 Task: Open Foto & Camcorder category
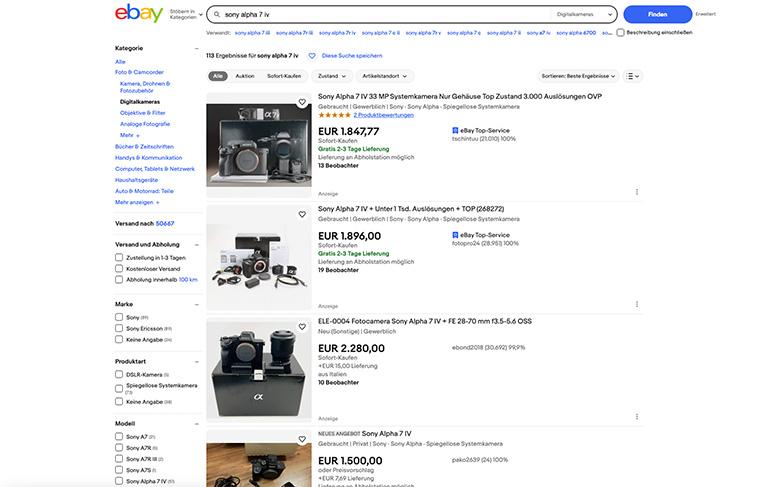pos(139,72)
